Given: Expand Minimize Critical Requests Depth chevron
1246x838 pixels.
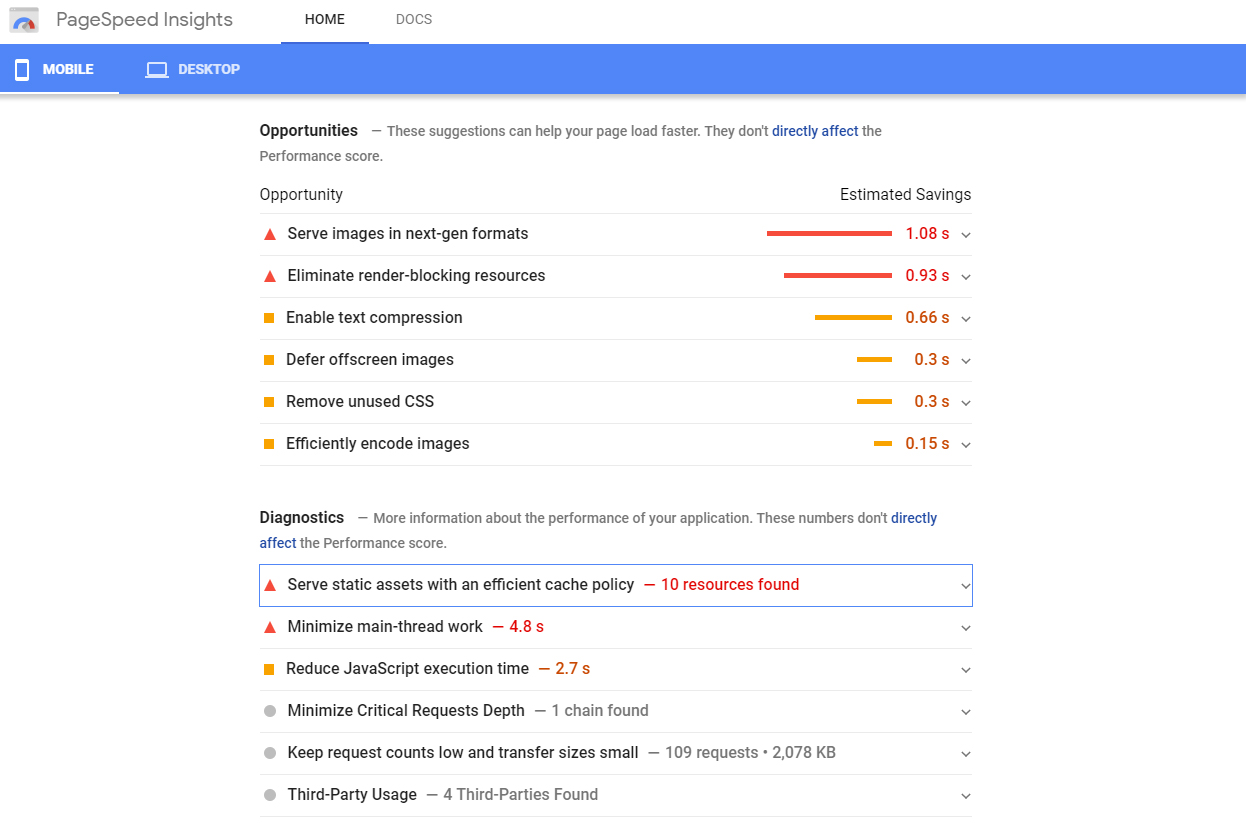Looking at the screenshot, I should [x=965, y=712].
